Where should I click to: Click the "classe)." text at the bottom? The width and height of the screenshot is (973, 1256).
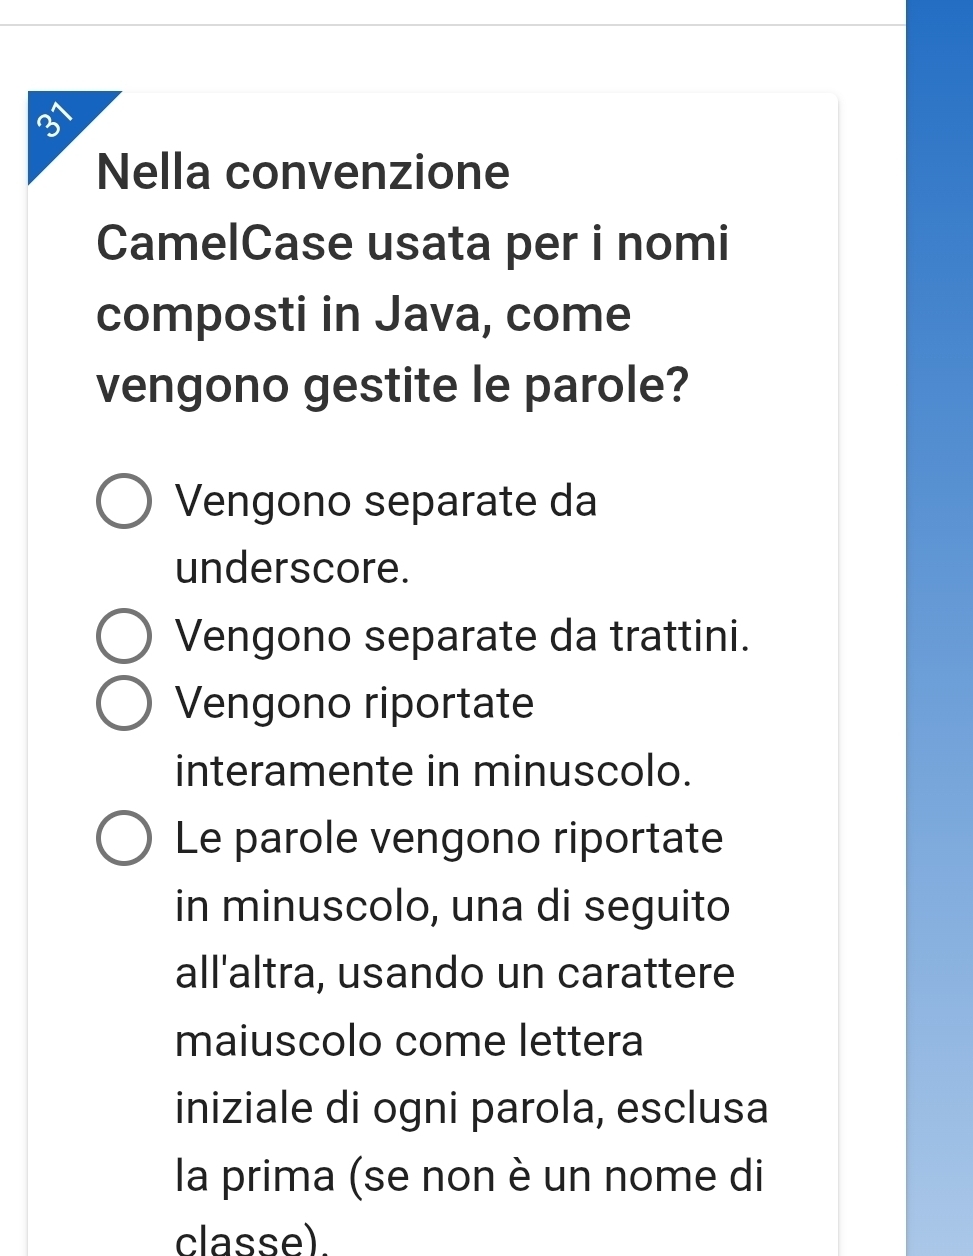click(x=253, y=1240)
